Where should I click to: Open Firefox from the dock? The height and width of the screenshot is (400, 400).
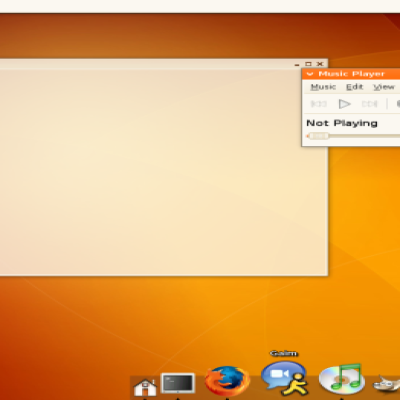click(227, 381)
